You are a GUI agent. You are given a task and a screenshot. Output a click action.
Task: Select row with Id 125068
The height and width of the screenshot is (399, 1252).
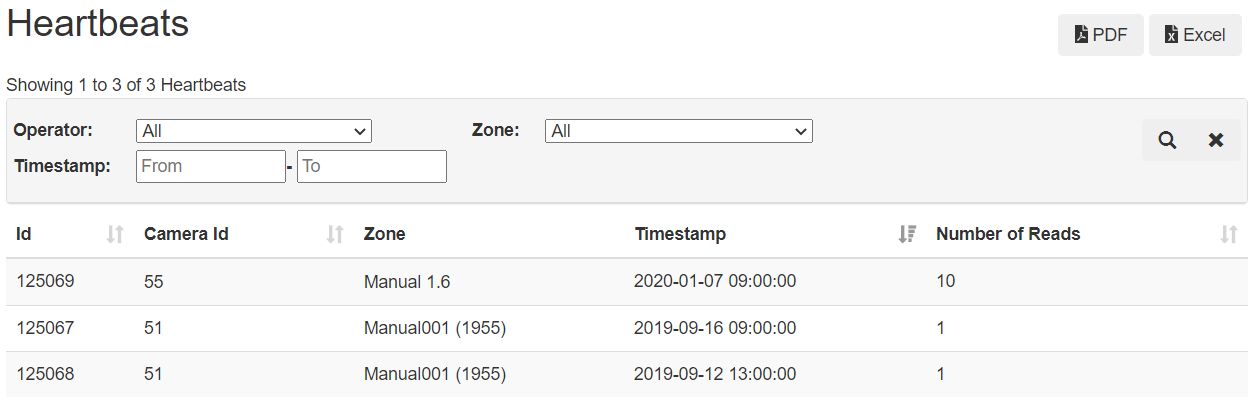click(x=627, y=374)
